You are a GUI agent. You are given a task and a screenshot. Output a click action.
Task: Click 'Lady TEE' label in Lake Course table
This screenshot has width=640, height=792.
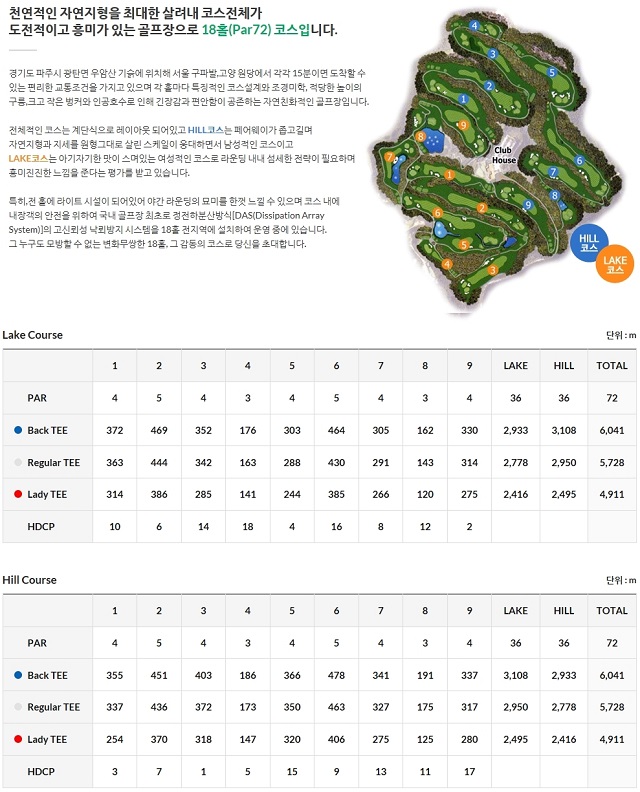pos(47,494)
